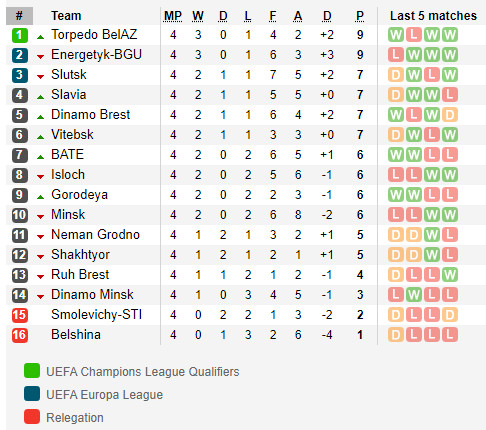Click the red rank 15 badge
This screenshot has width=486, height=430.
20,315
